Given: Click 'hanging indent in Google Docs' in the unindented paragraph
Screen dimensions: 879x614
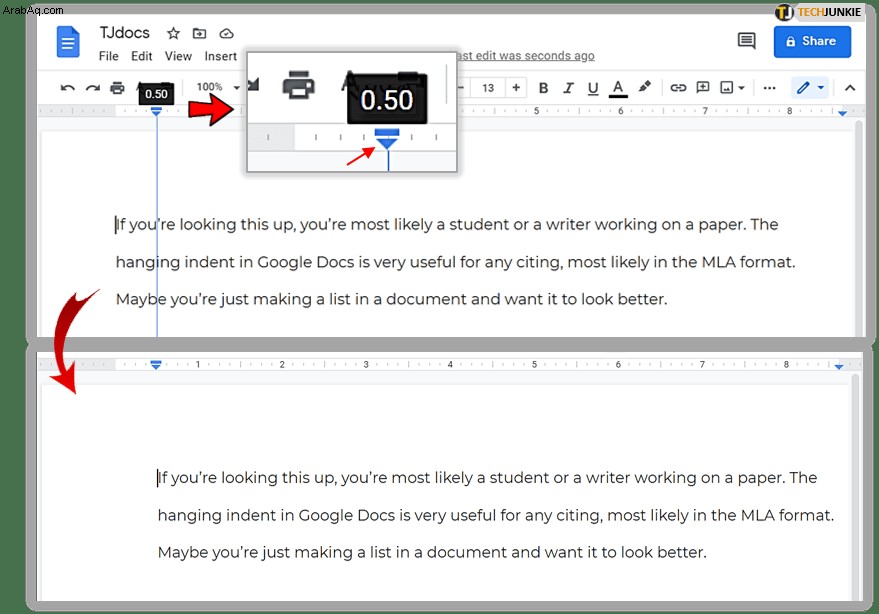Looking at the screenshot, I should (x=235, y=262).
